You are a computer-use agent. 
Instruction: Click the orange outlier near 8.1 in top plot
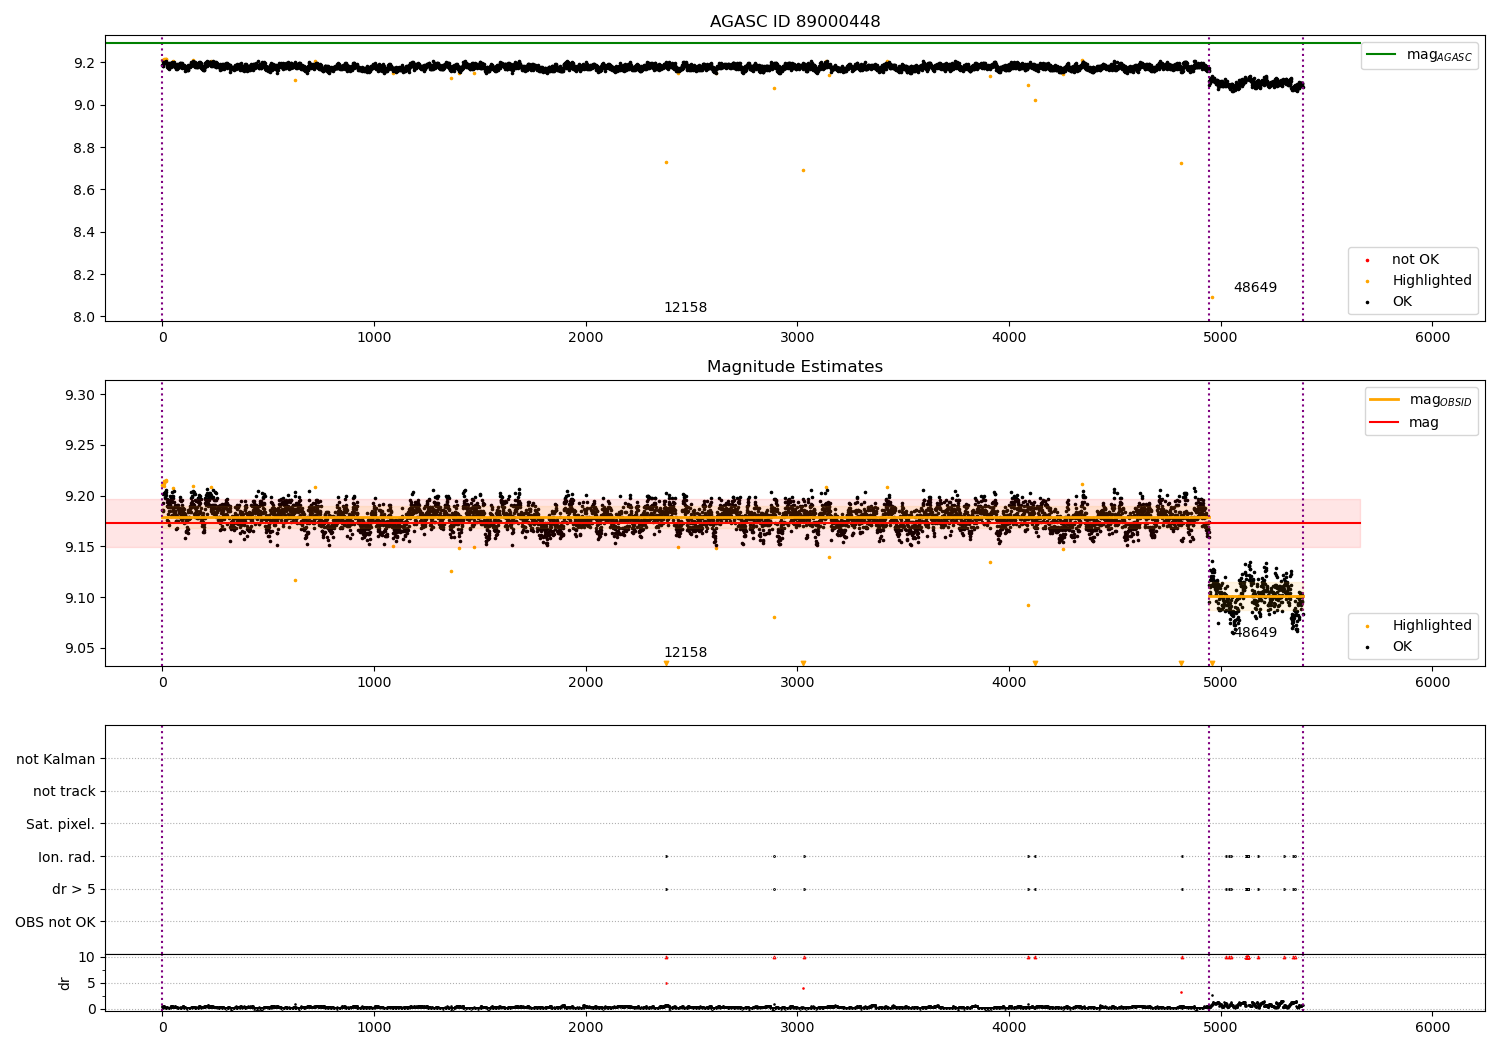tap(1212, 297)
